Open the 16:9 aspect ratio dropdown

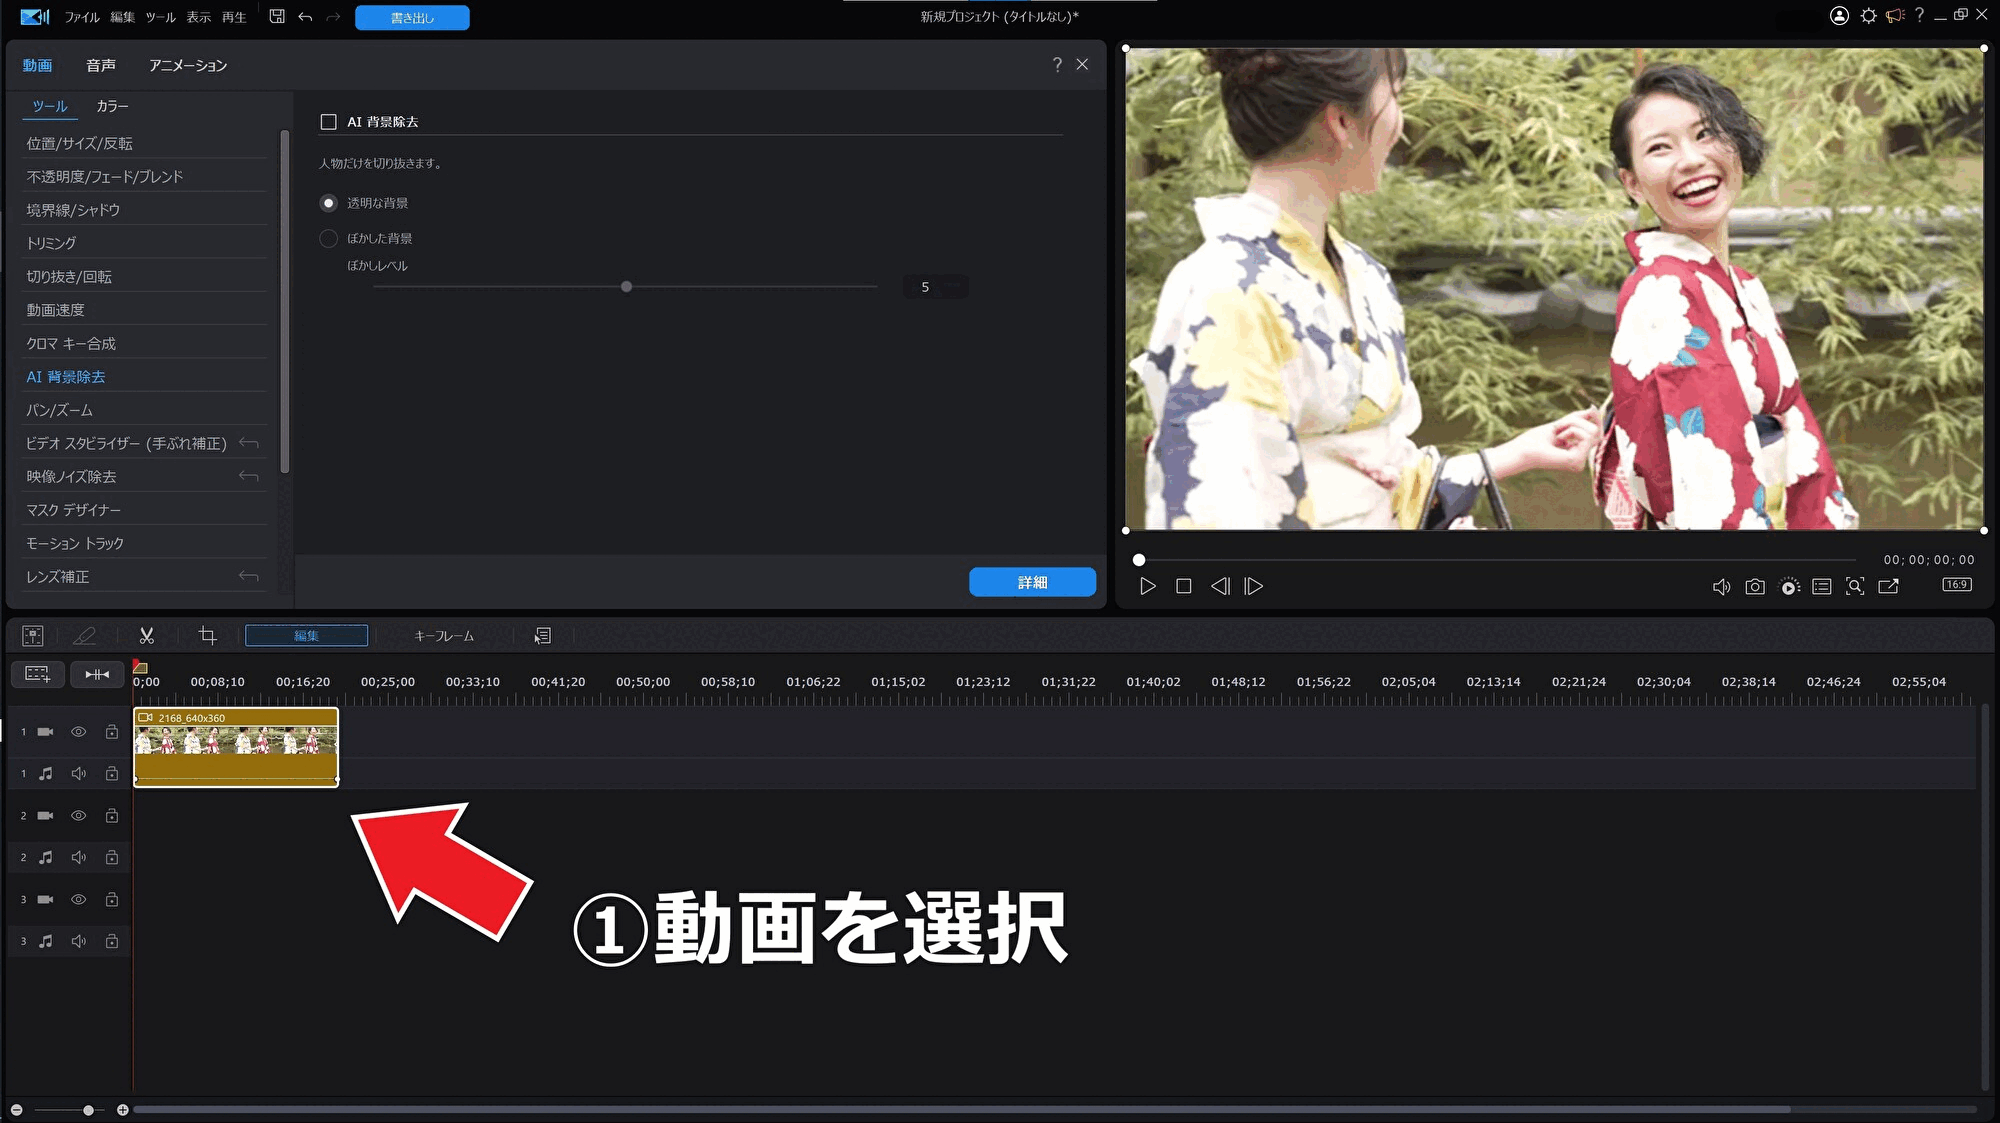[x=1957, y=585]
